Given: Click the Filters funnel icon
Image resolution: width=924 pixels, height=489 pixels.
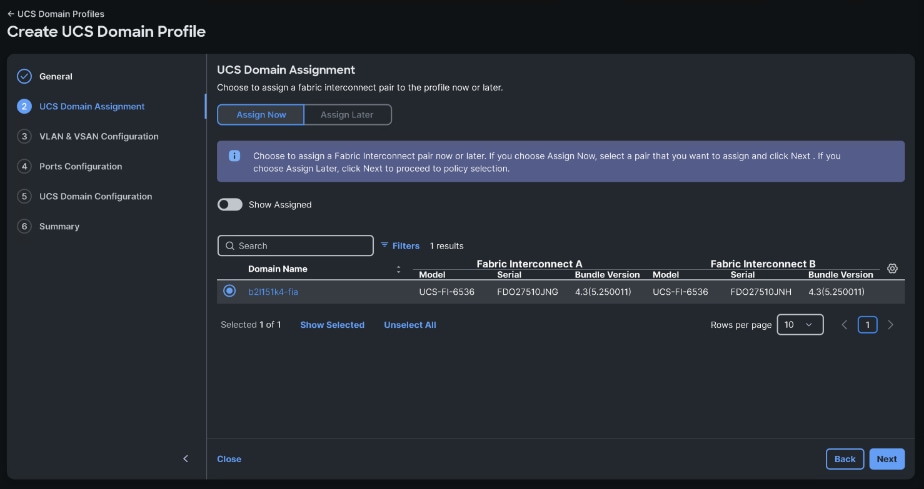Looking at the screenshot, I should coord(384,245).
